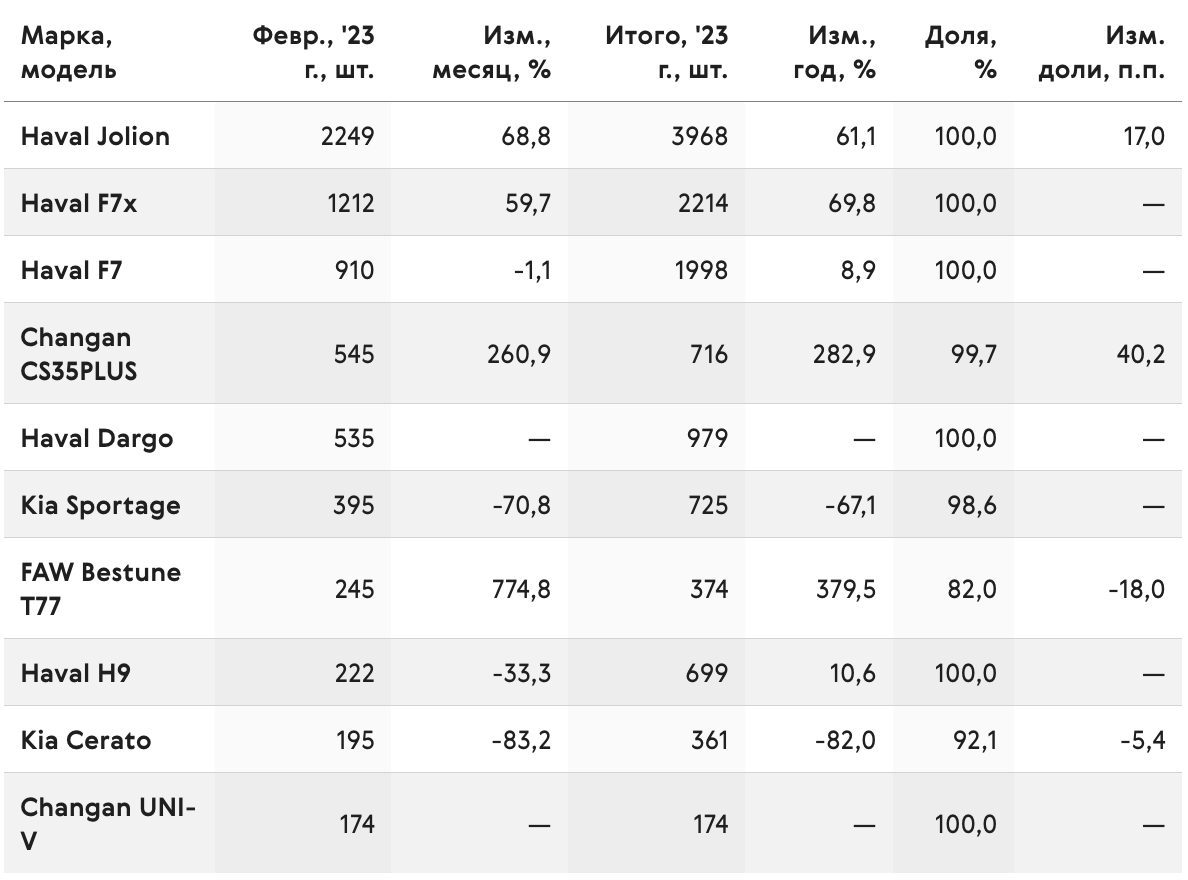
Task: Click the 'Изм., месяц, %' column header
Action: pyautogui.click(x=491, y=52)
